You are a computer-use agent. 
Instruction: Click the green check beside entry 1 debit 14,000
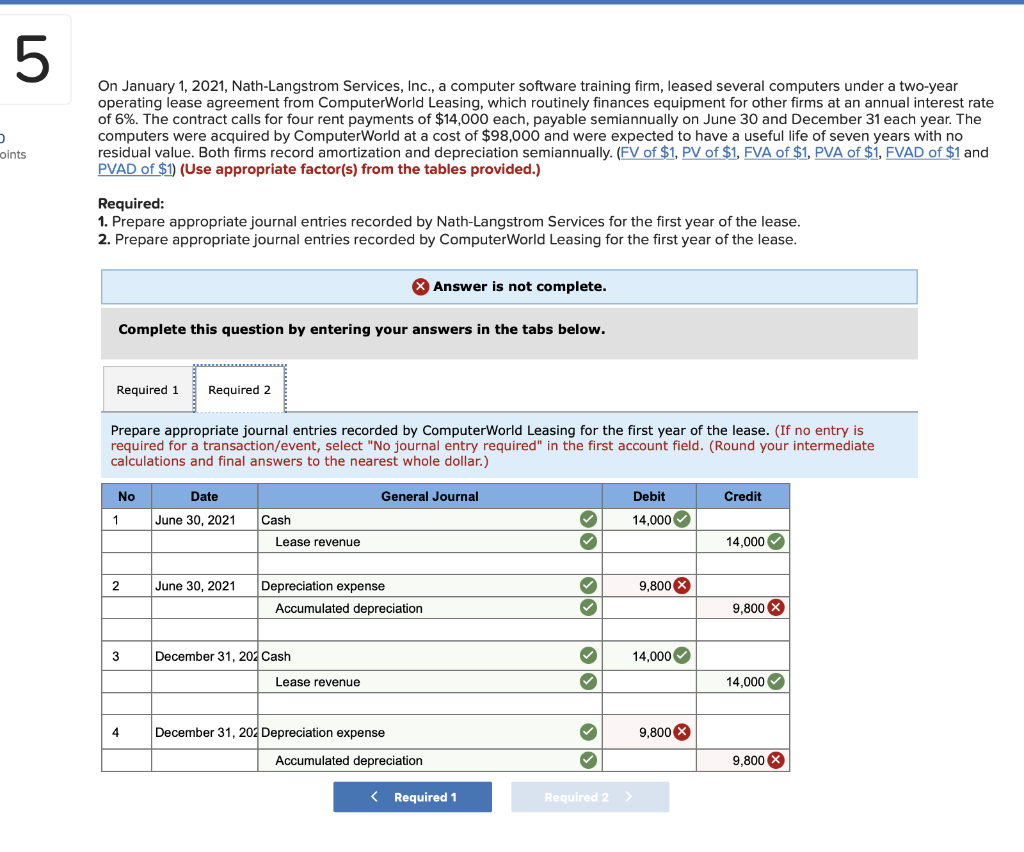click(682, 520)
